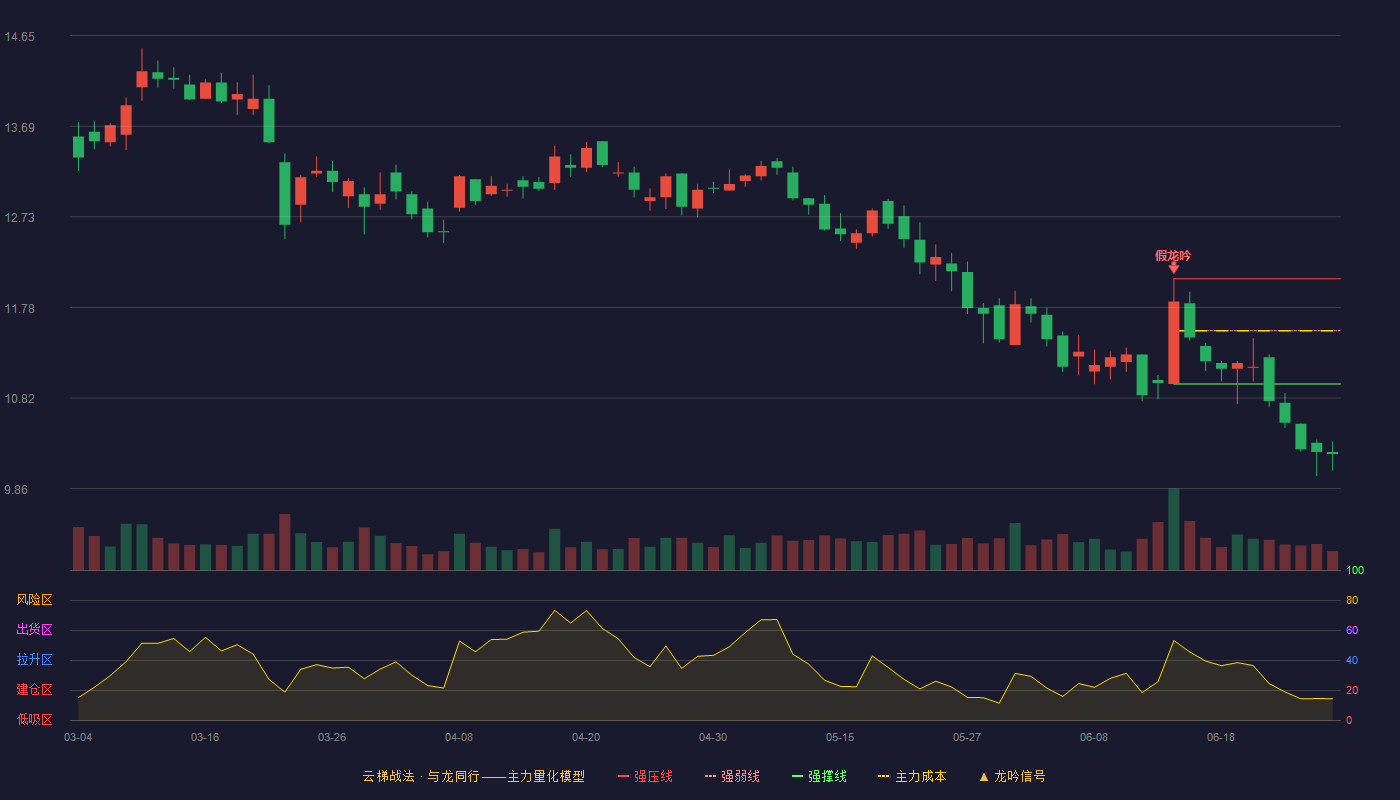Click the 04-20 date axis label
Image resolution: width=1400 pixels, height=800 pixels.
[586, 737]
